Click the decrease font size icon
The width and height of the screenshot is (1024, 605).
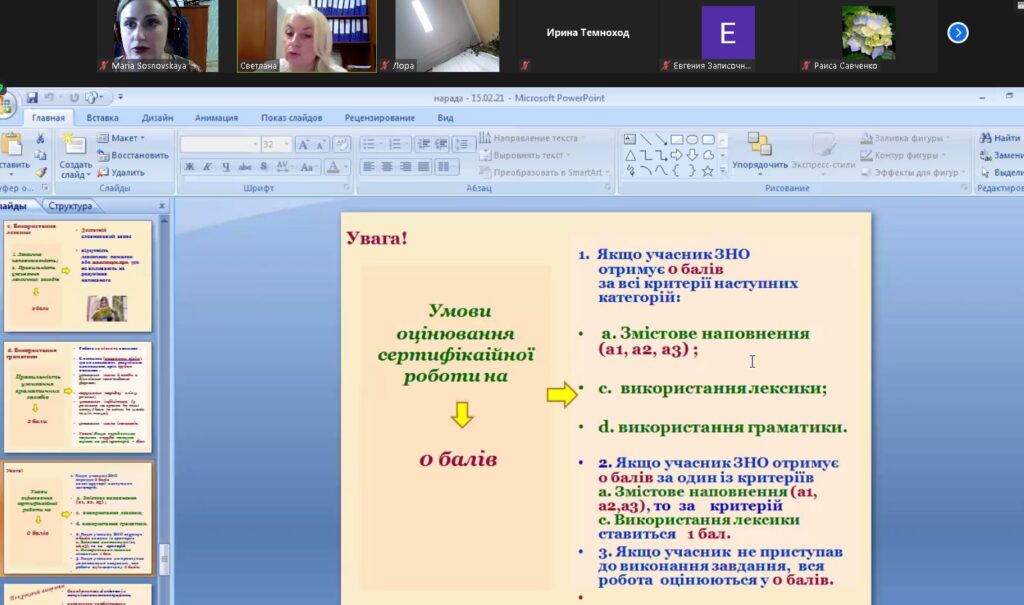tap(321, 144)
